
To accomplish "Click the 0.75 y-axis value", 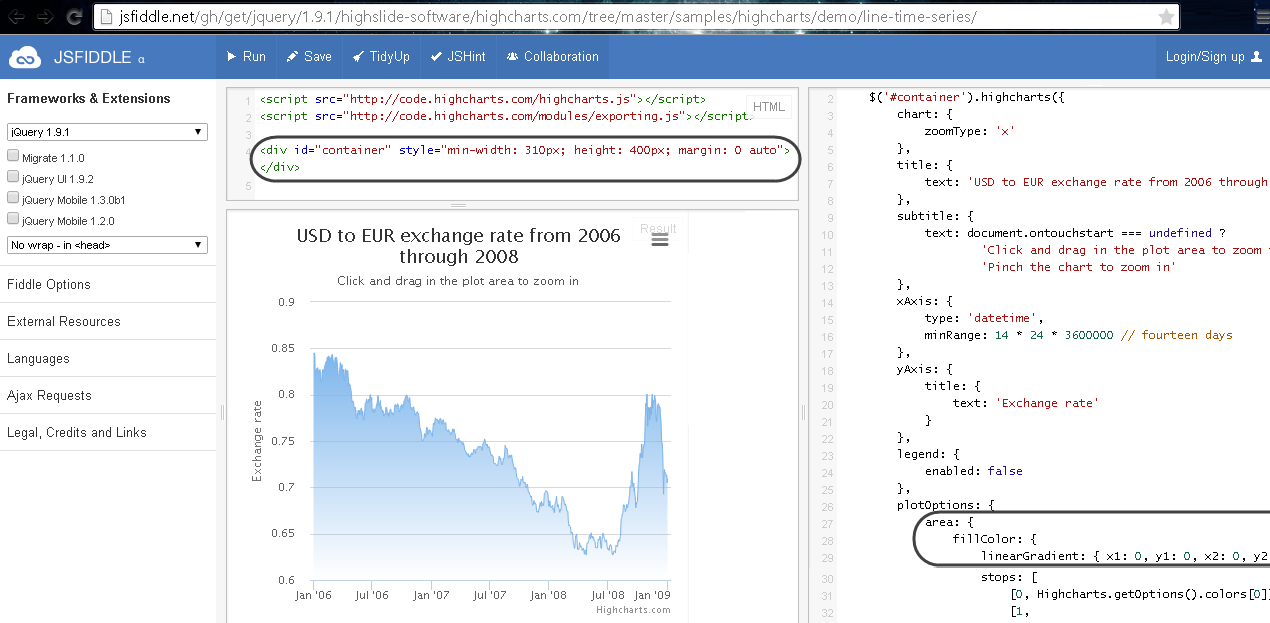I will [x=283, y=441].
